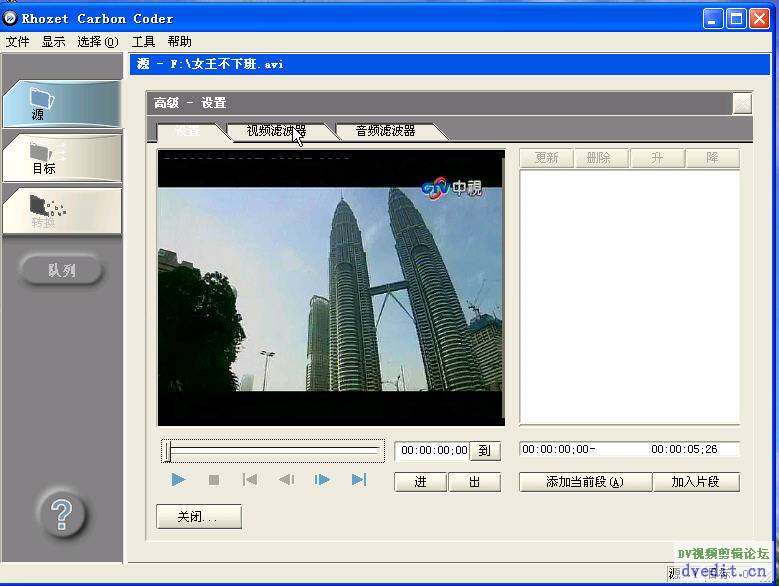Step back one frame
This screenshot has width=779, height=586.
click(x=286, y=480)
